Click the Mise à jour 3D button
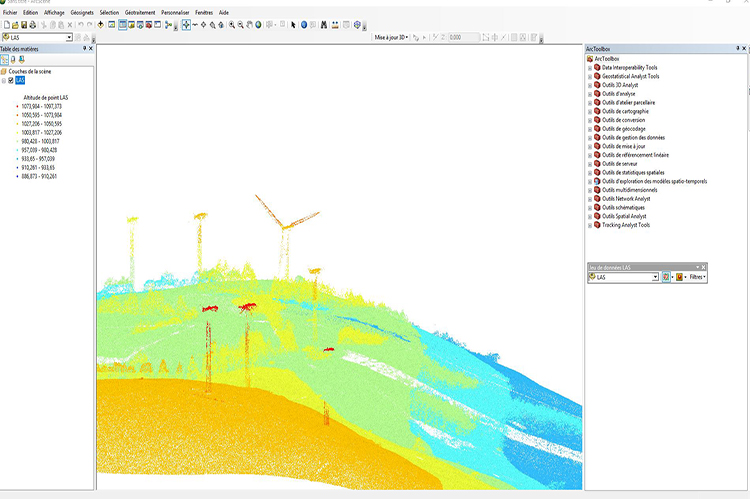Image resolution: width=750 pixels, height=499 pixels. pos(391,37)
